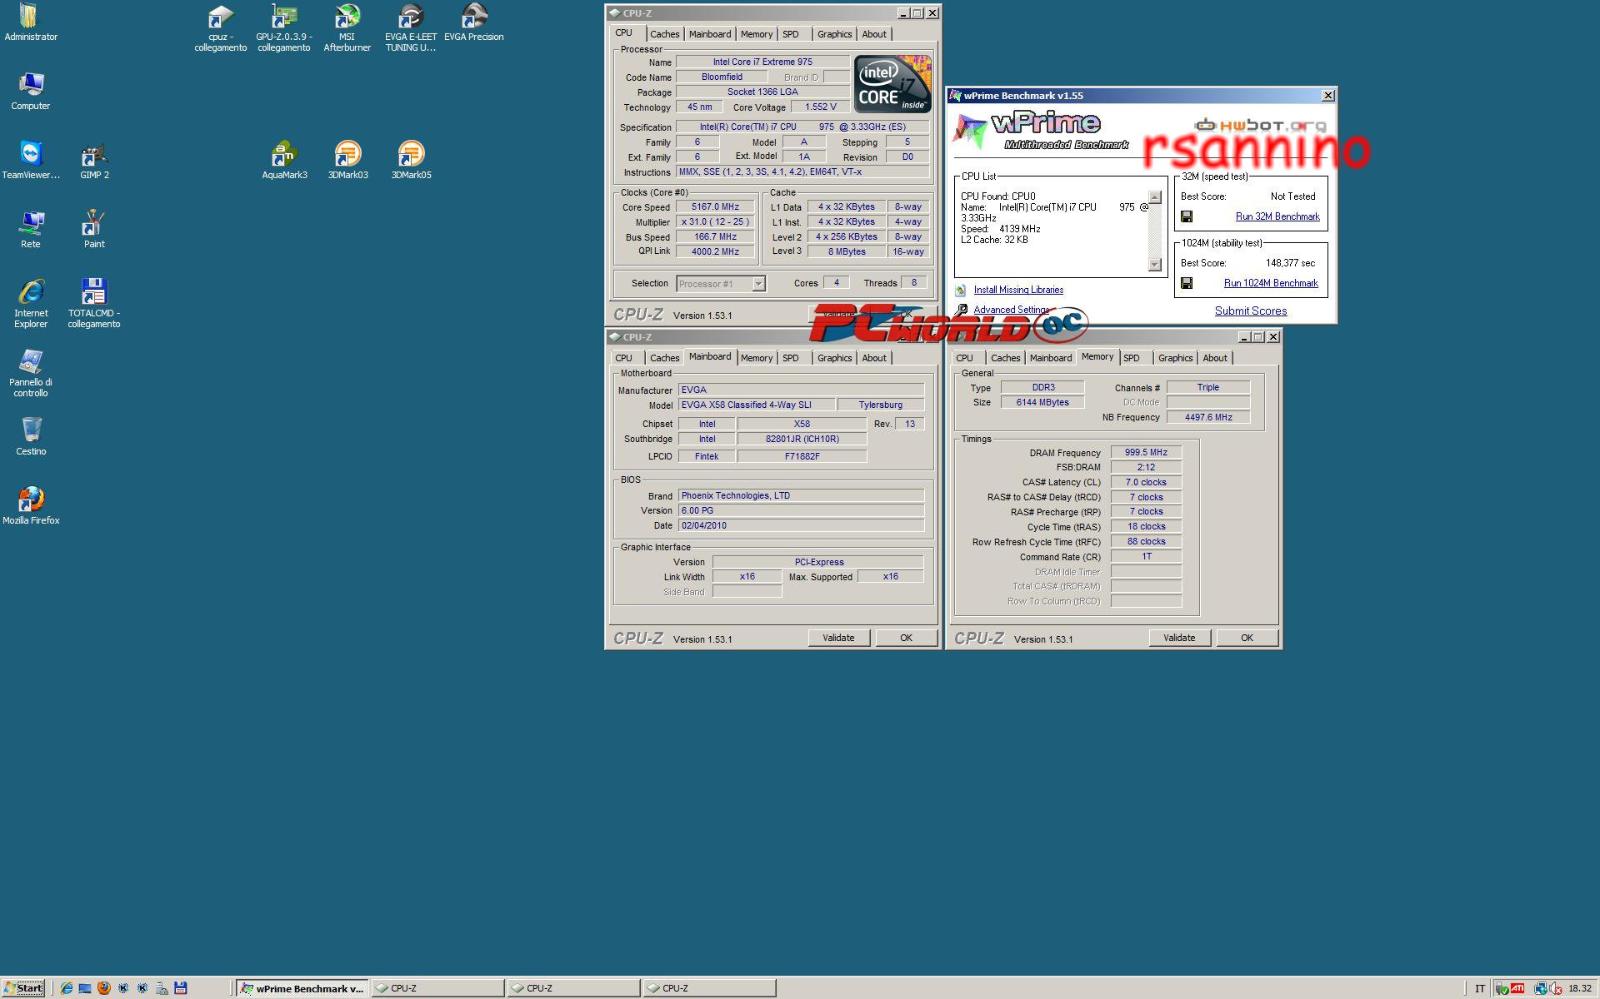Click Validate in the Memory CPU-Z window
This screenshot has width=1600, height=999.
(1179, 638)
